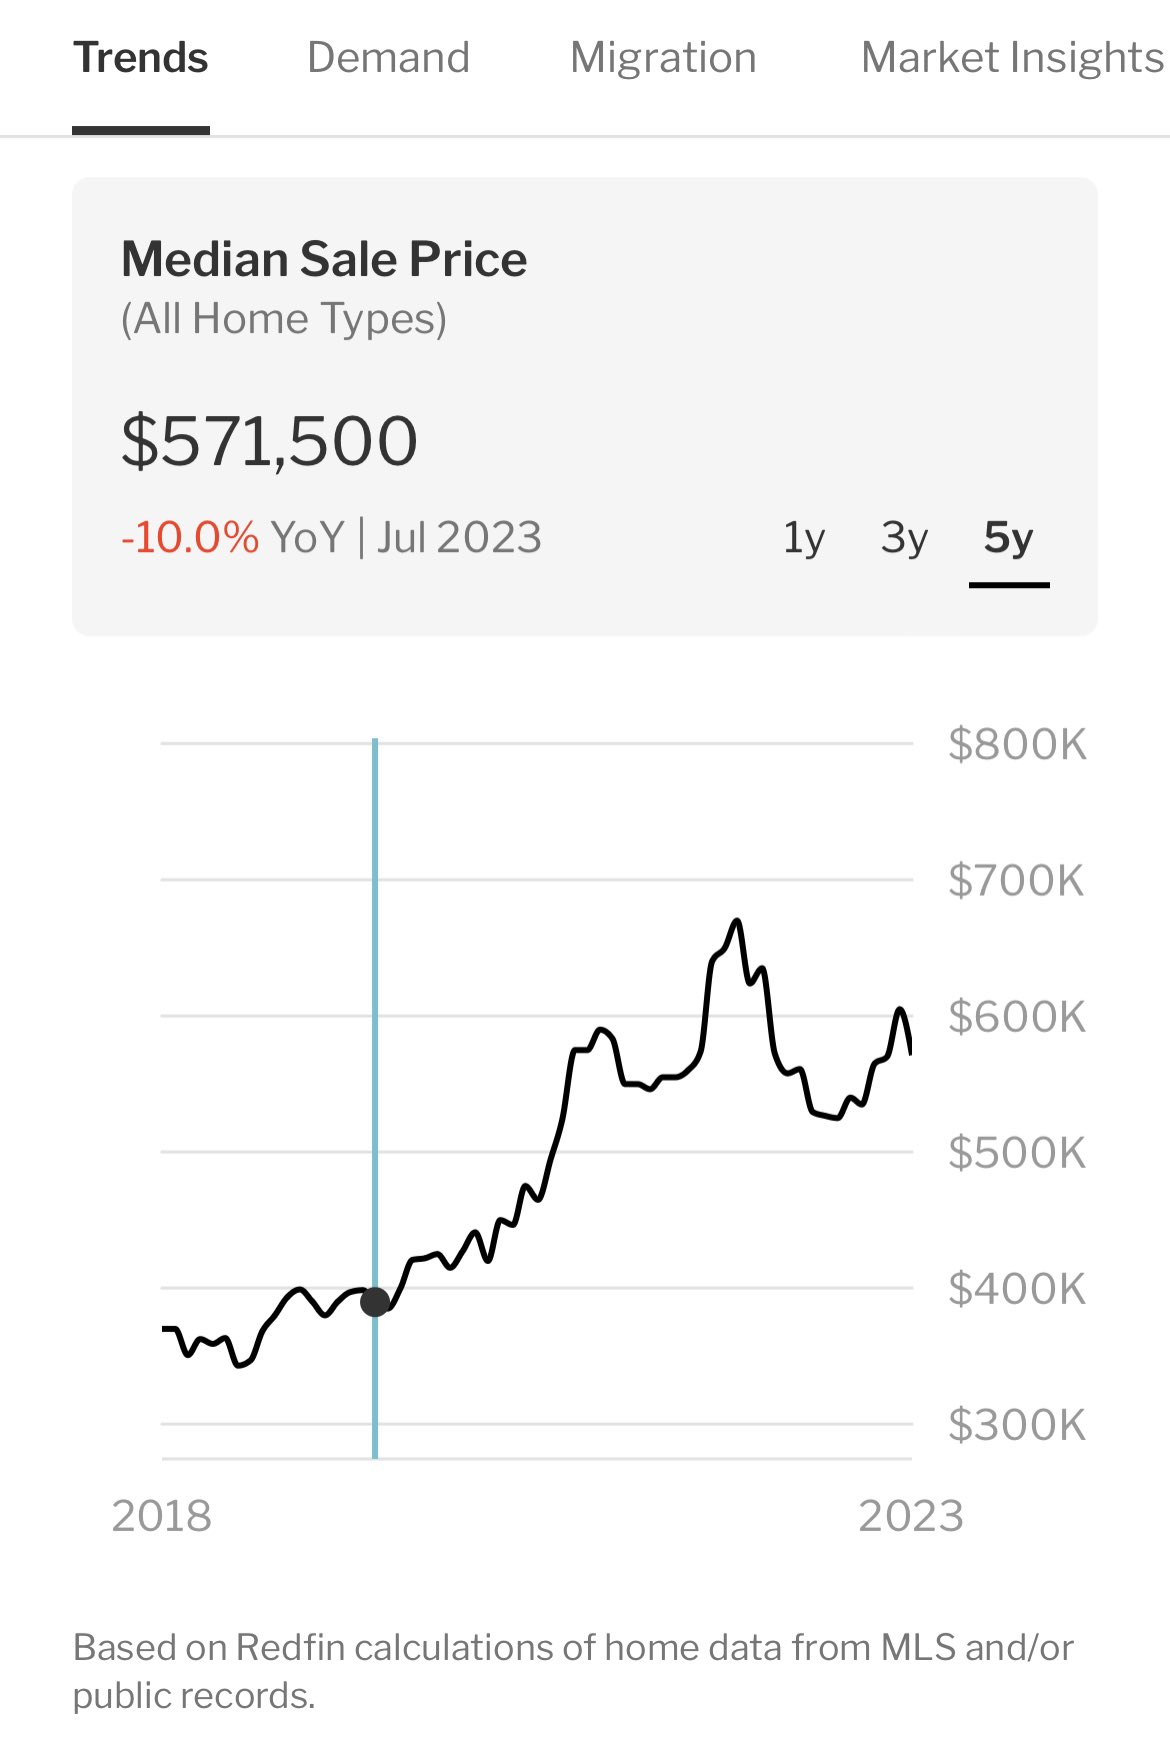The image size is (1170, 1743).
Task: Tap the $400K axis label
Action: 1017,1289
